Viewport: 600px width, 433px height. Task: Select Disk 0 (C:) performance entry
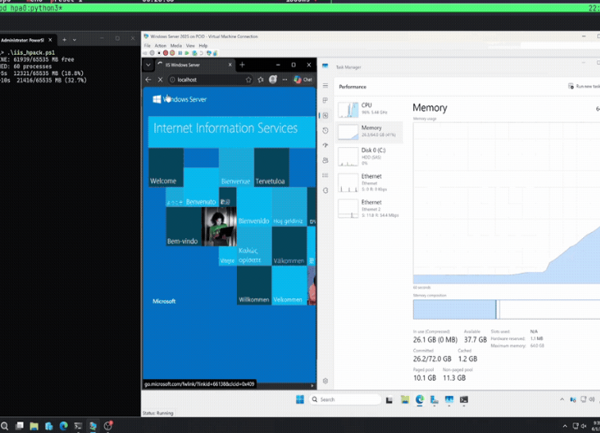point(369,157)
